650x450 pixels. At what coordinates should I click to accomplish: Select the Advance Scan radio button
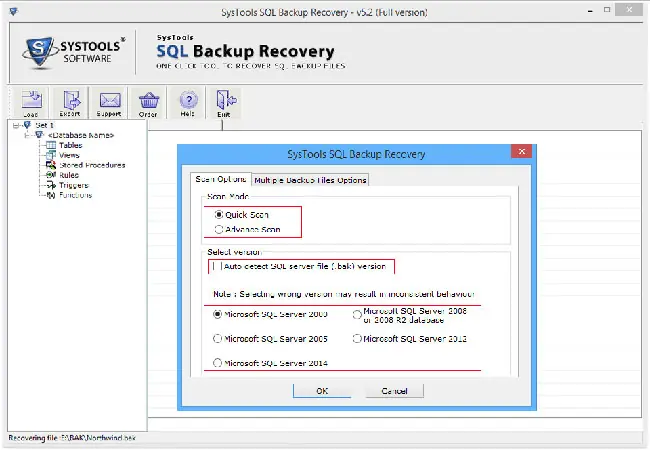coord(218,229)
